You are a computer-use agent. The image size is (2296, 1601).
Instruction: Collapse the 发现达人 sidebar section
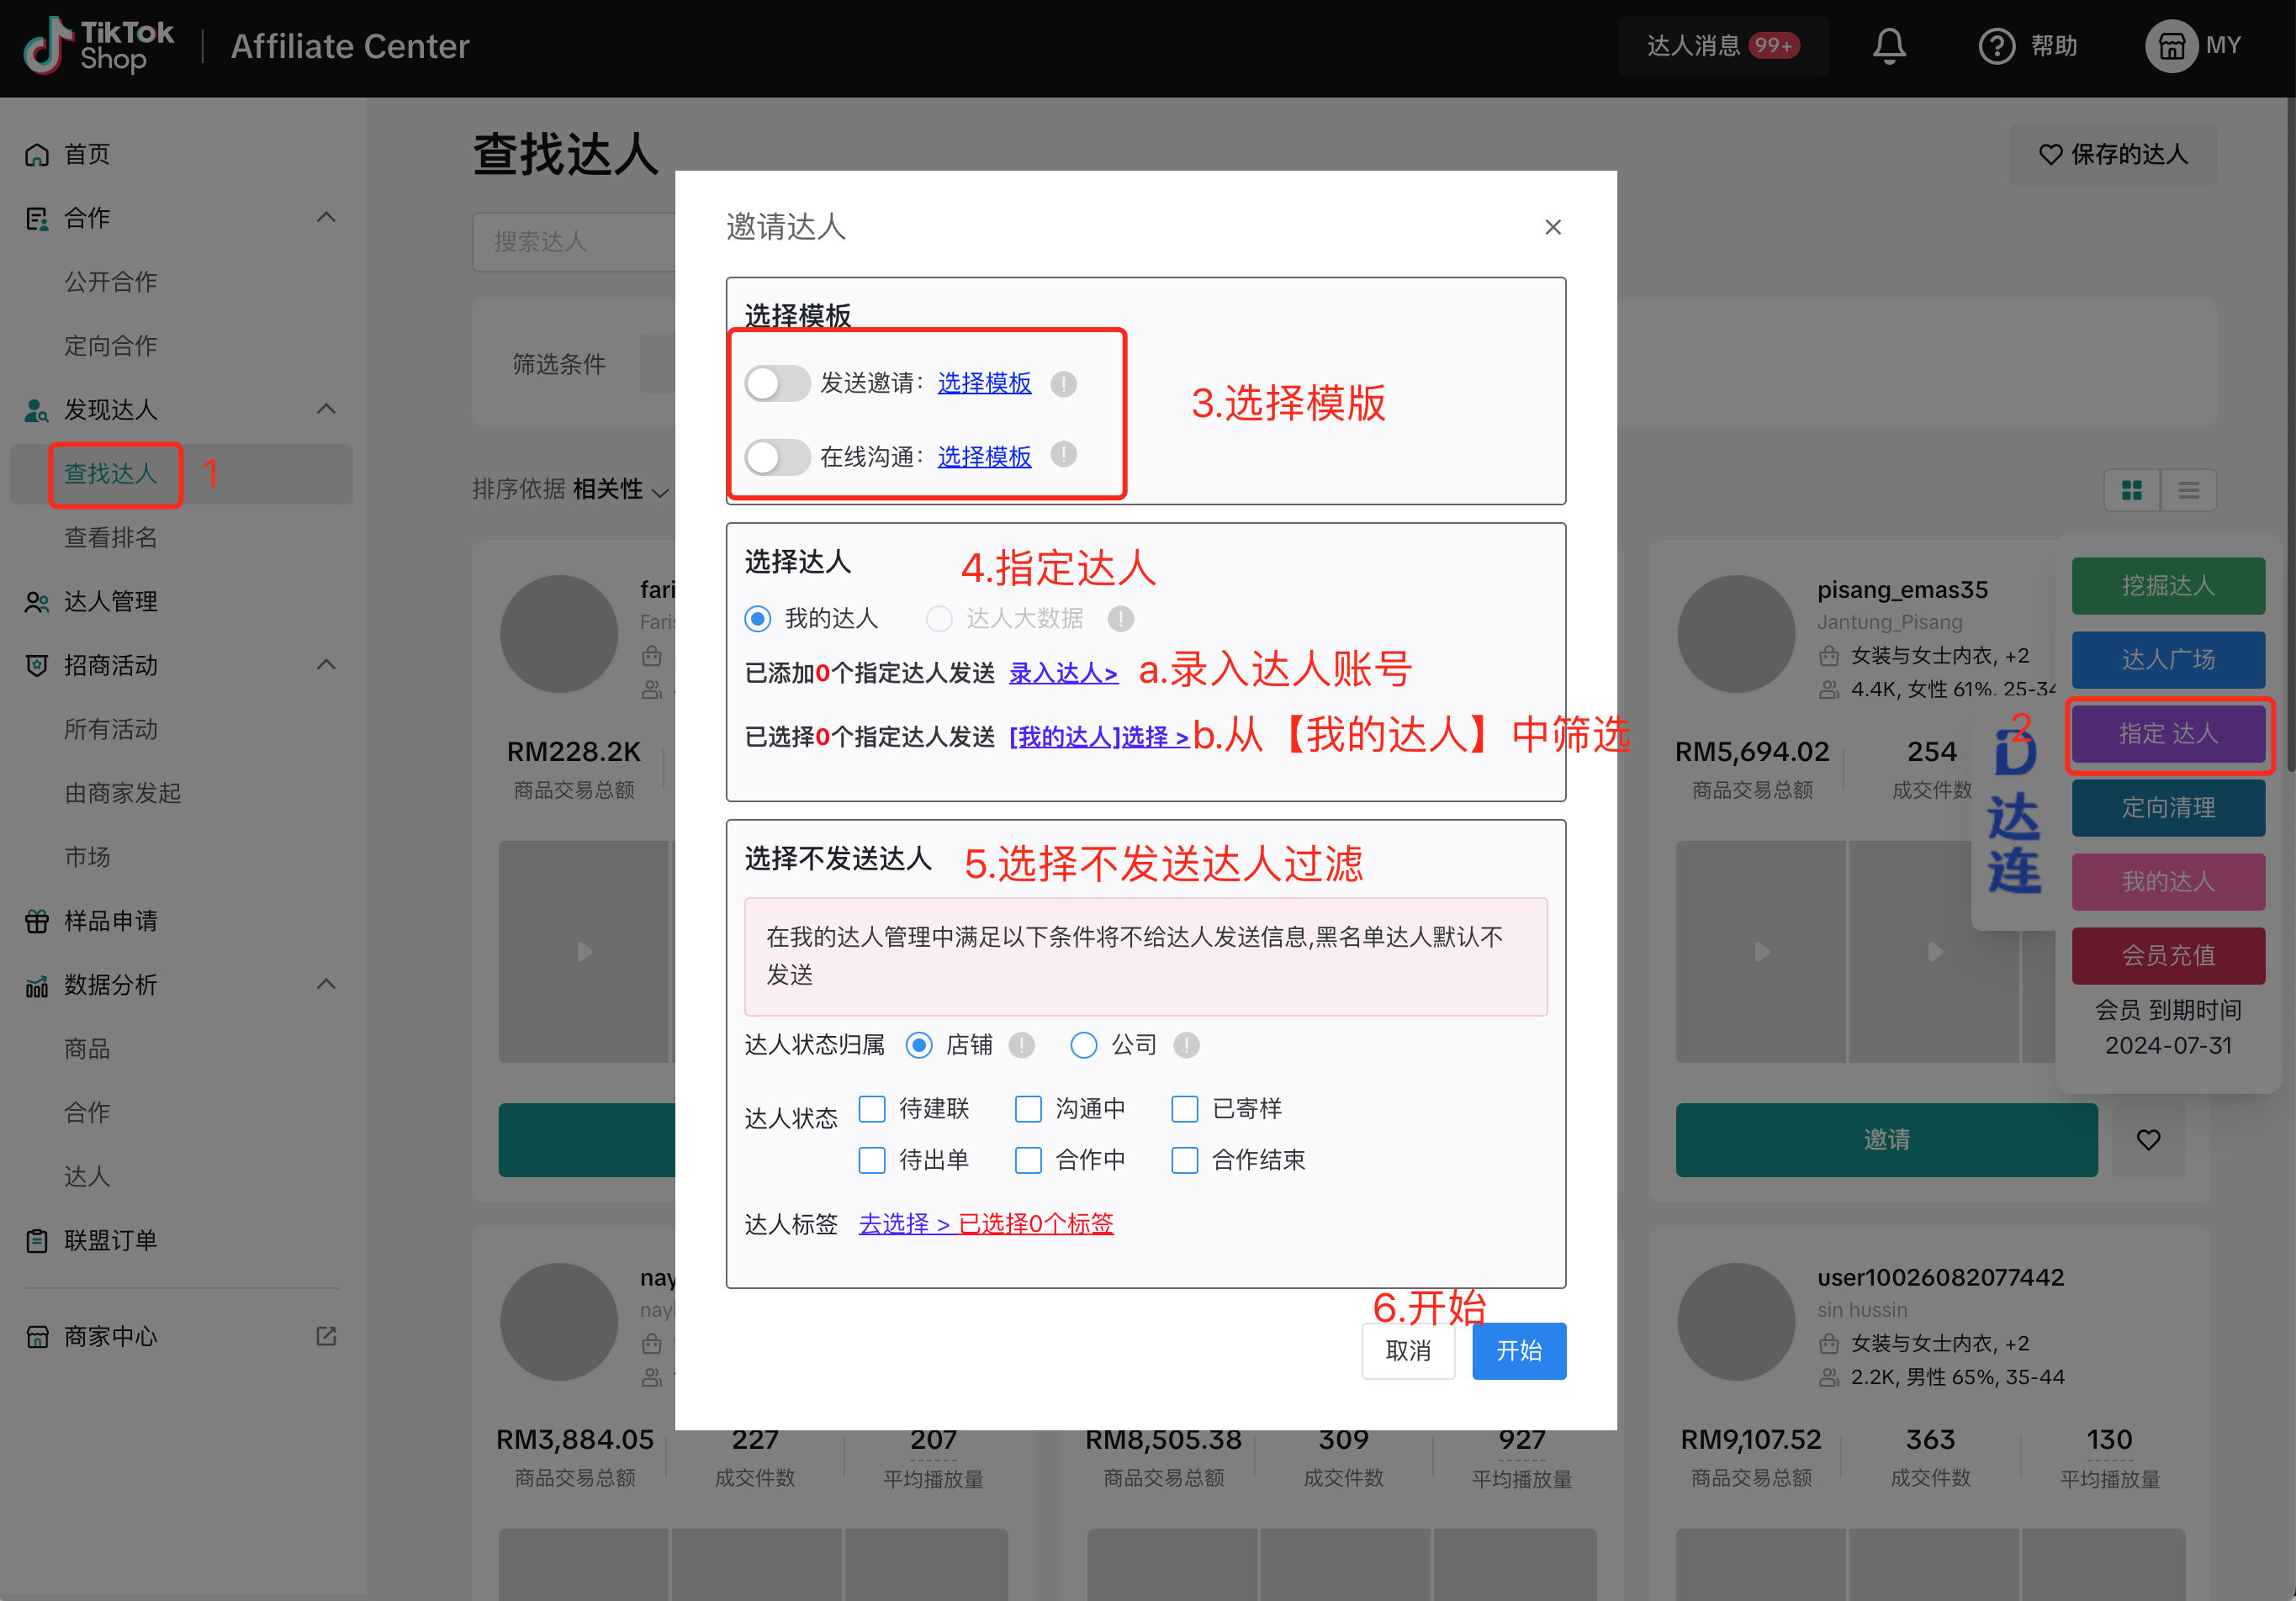(x=326, y=409)
